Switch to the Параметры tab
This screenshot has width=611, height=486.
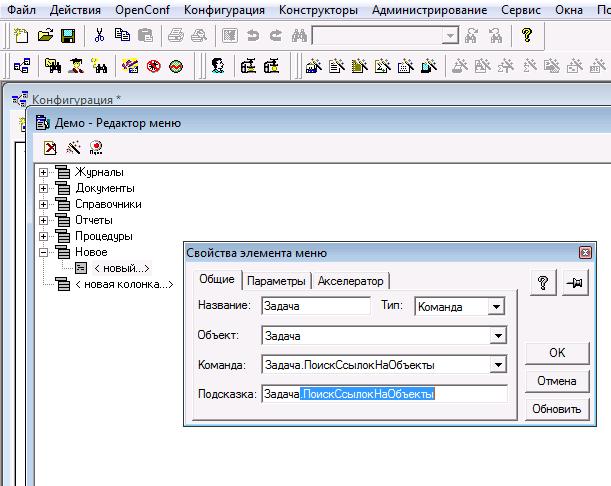[276, 281]
